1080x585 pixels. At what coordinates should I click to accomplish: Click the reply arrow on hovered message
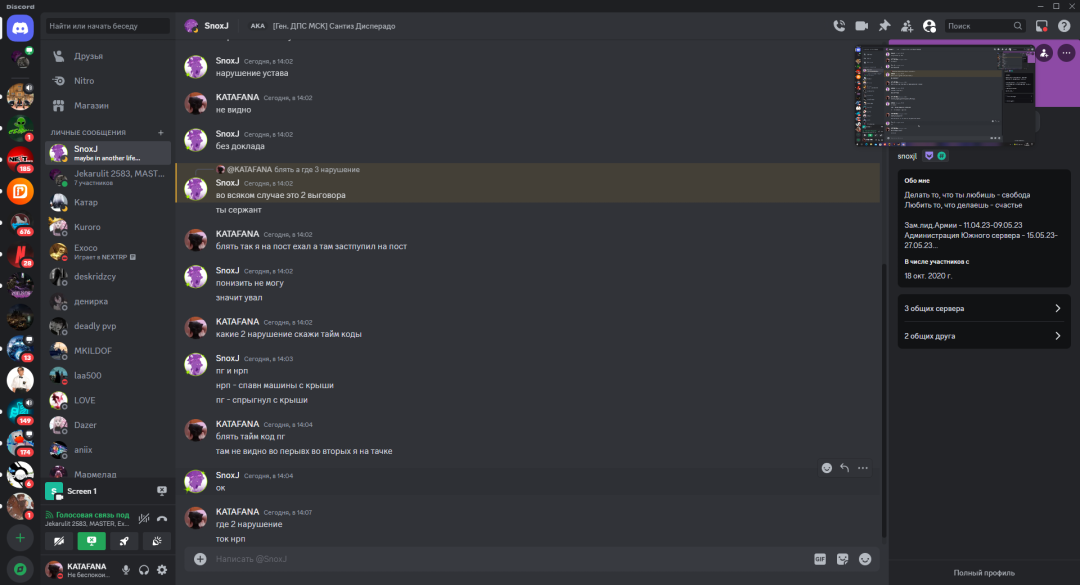point(844,467)
